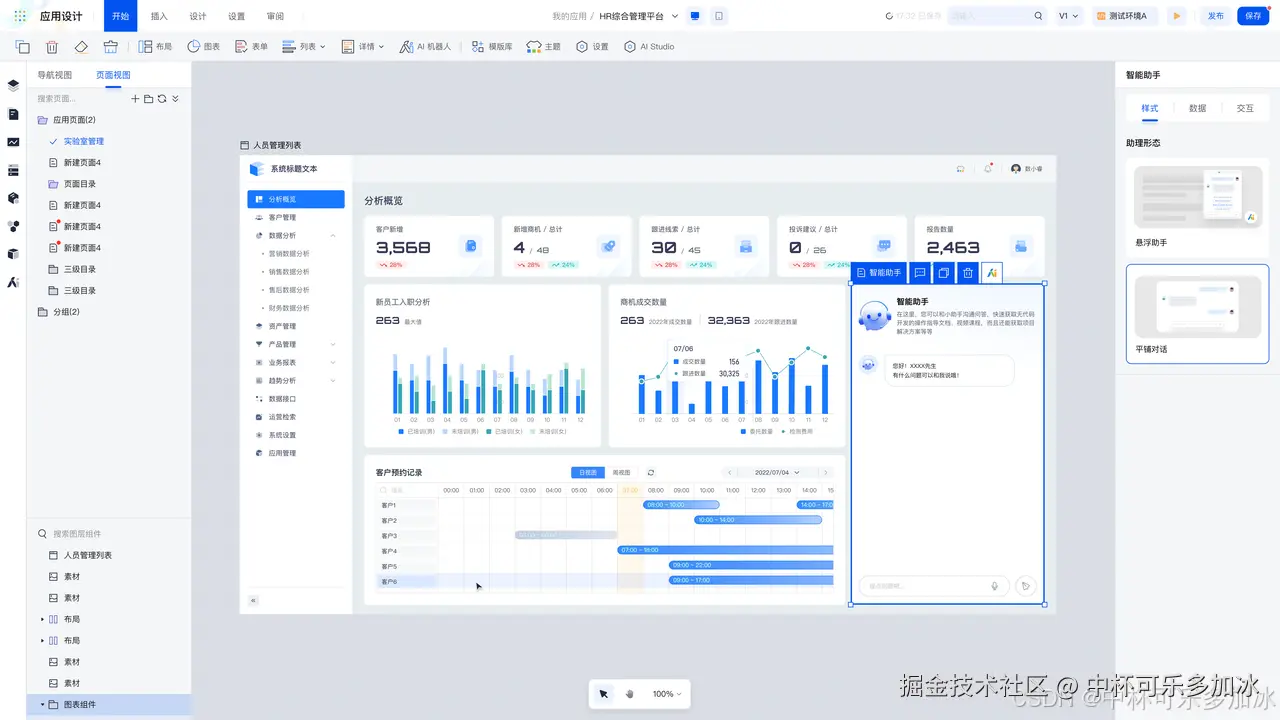Select the 测试环境A environment button
This screenshot has width=1280, height=720.
pyautogui.click(x=1125, y=16)
